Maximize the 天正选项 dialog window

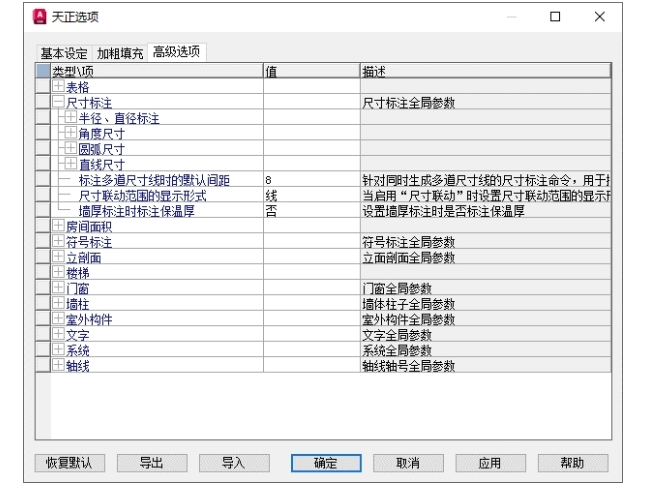555,17
